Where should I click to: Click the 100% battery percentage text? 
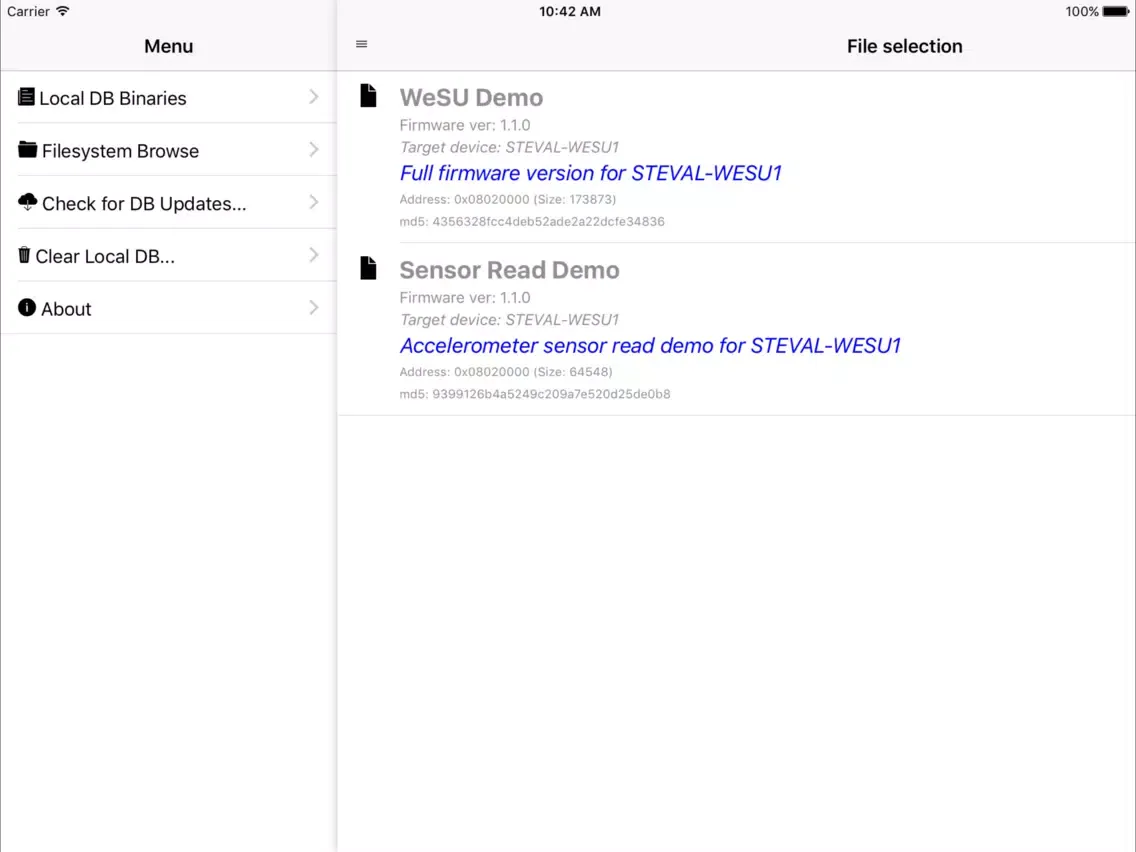1082,12
